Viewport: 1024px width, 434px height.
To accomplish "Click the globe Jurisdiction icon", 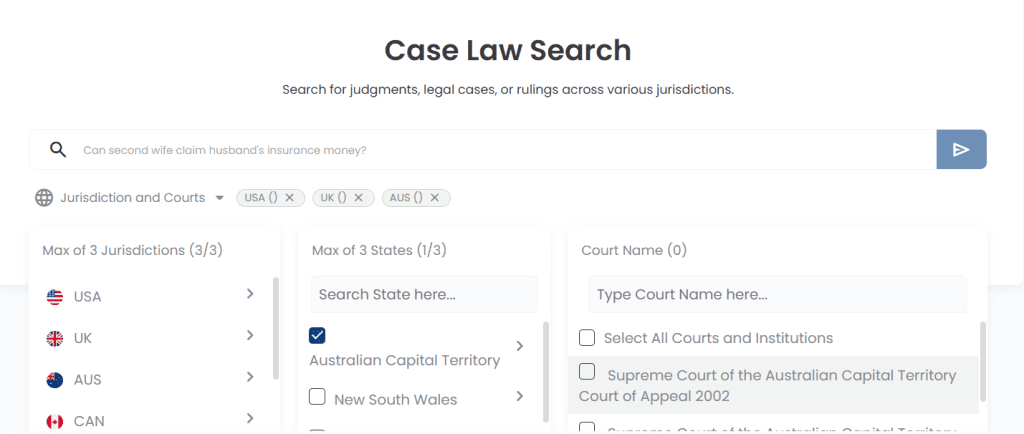I will (44, 198).
